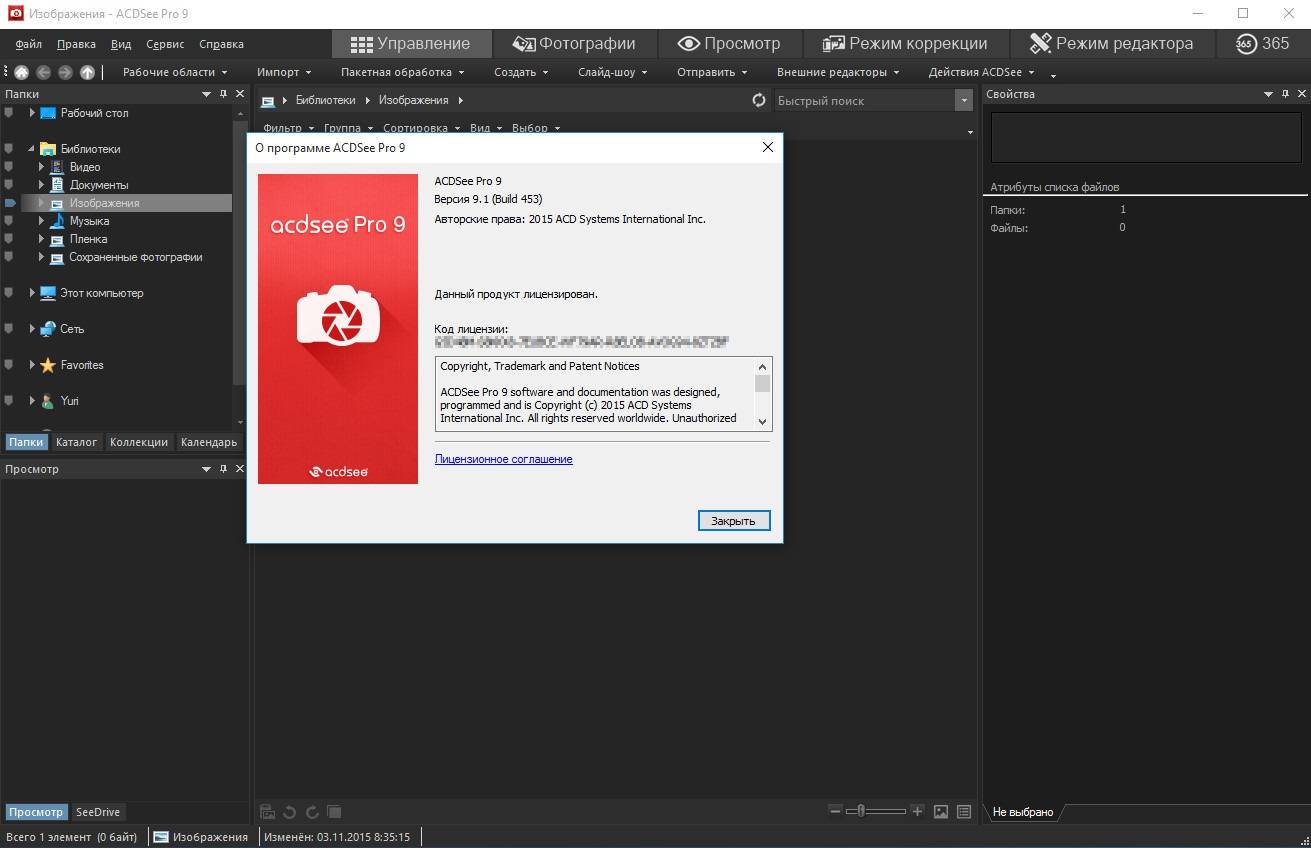
Task: Toggle Easy-Select marker for Этот компьютер
Action: pyautogui.click(x=9, y=293)
